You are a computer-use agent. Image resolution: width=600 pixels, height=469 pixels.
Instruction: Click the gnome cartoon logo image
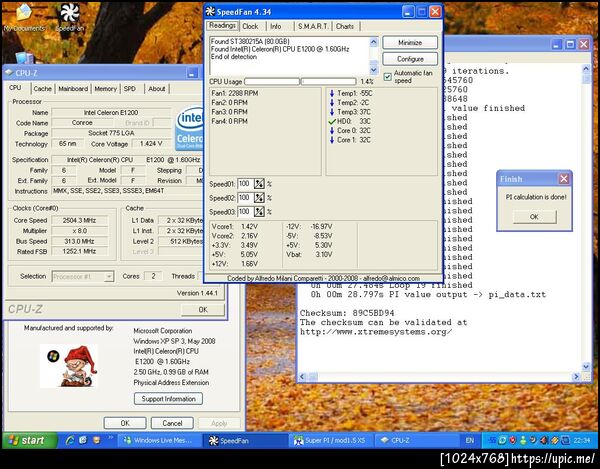click(x=69, y=366)
